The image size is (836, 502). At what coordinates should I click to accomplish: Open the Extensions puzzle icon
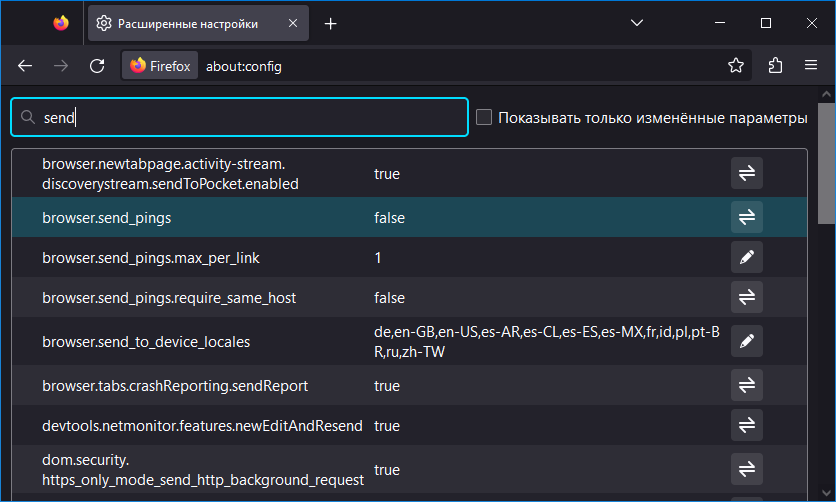tap(775, 66)
